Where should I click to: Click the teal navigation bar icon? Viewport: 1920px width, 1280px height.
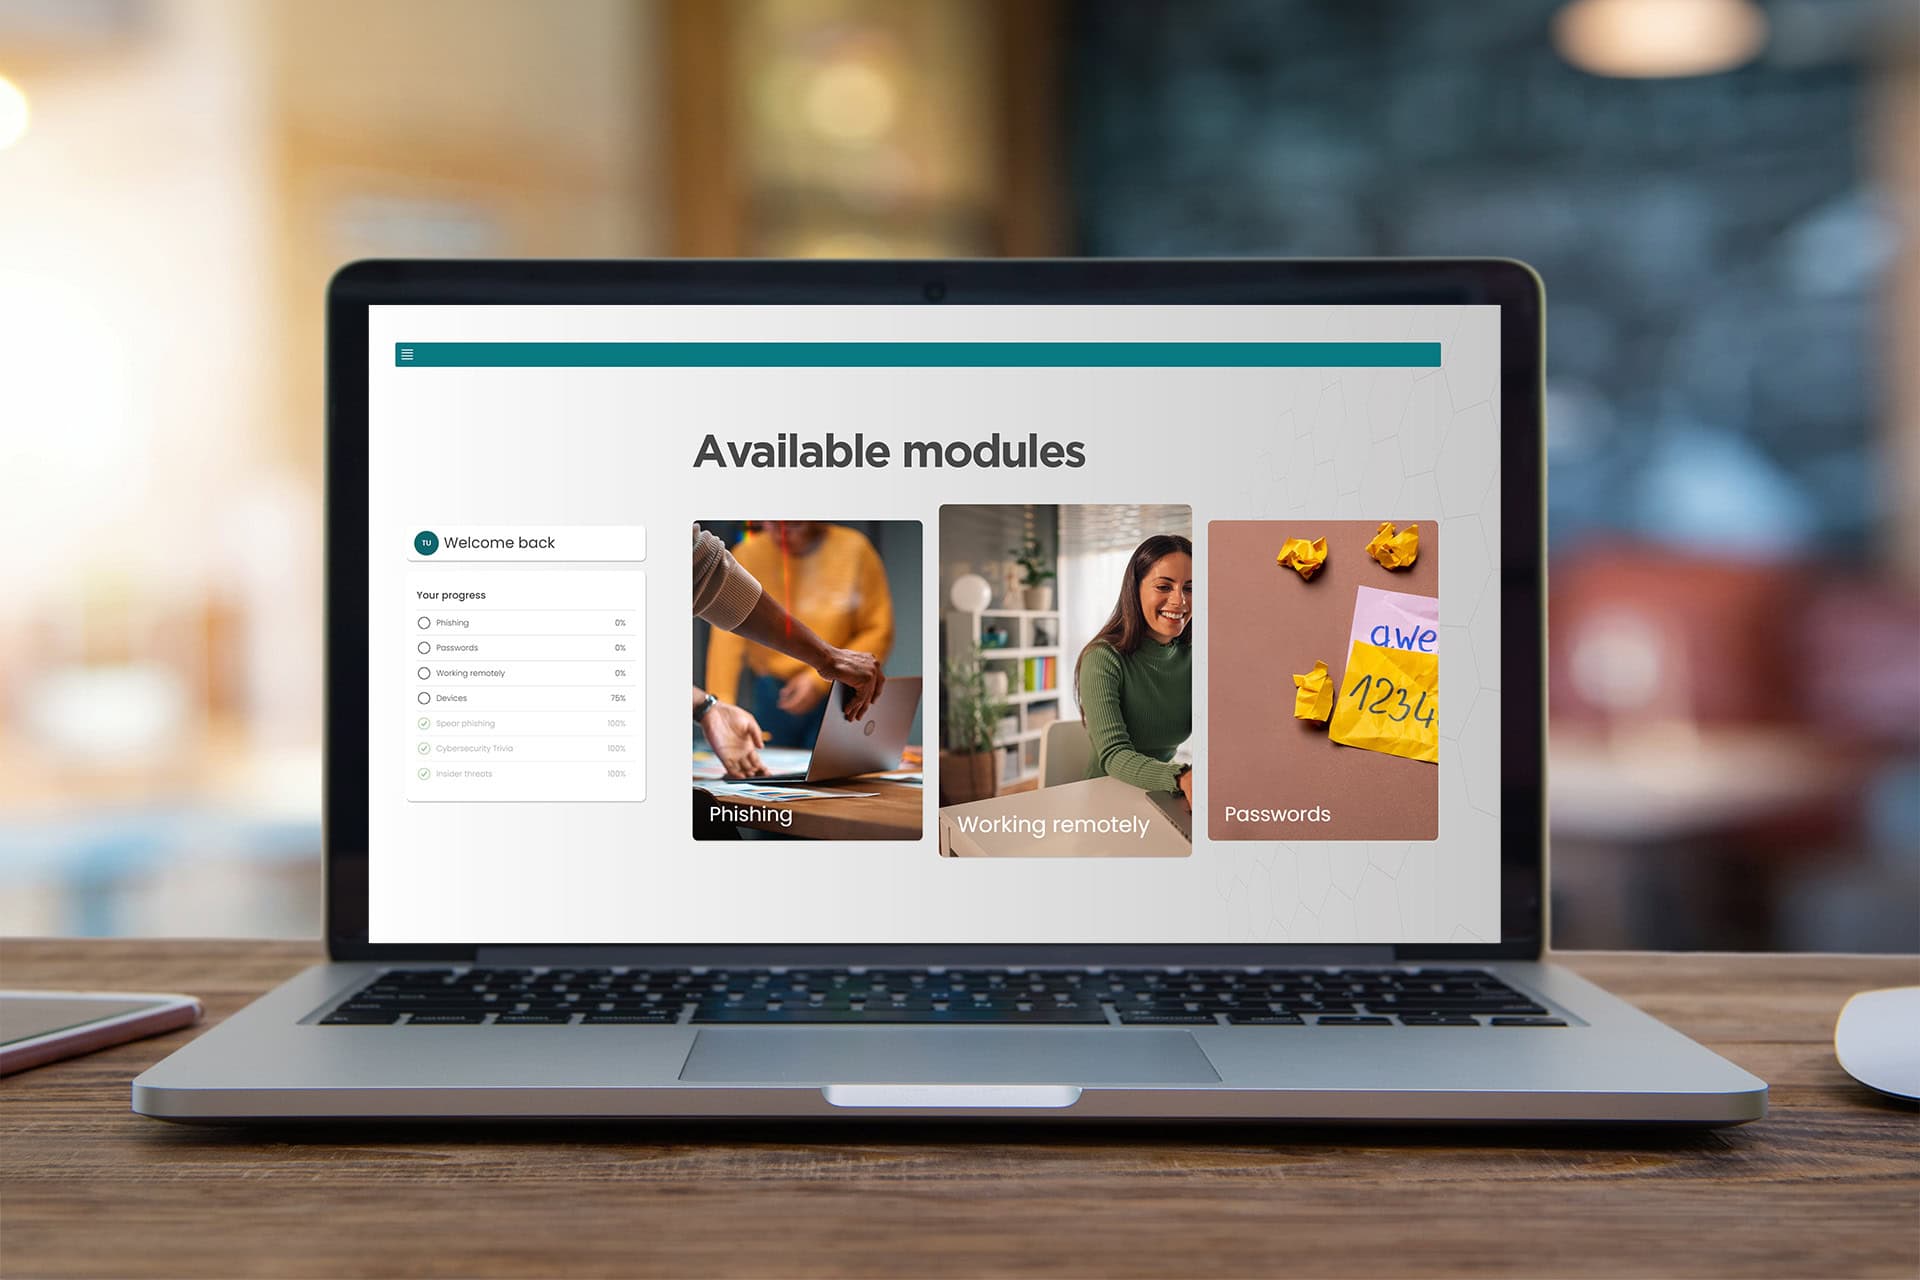407,354
